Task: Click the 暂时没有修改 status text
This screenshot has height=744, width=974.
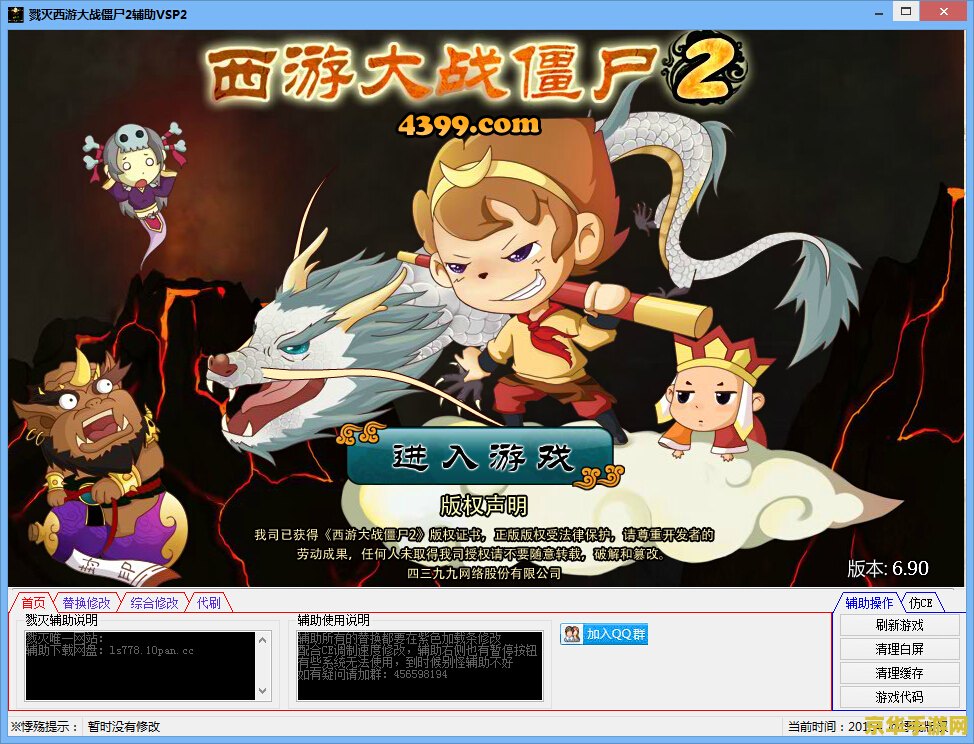Action: coord(124,726)
